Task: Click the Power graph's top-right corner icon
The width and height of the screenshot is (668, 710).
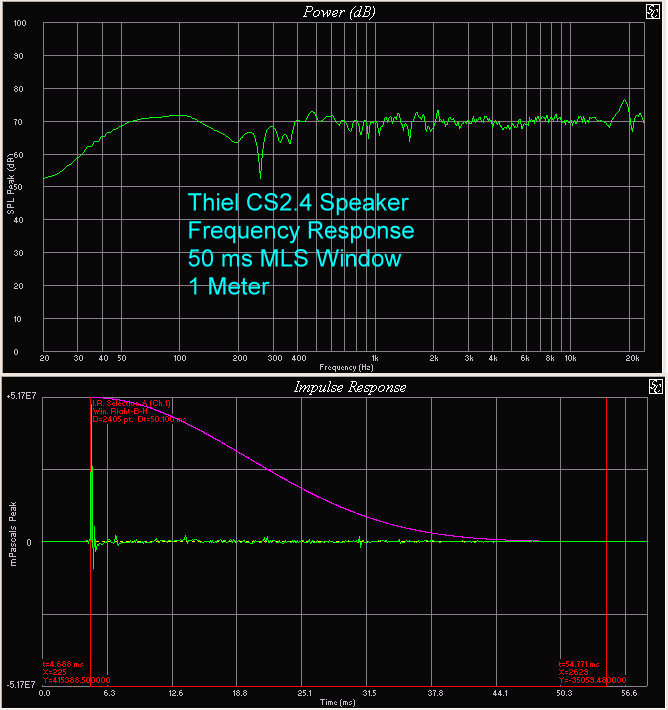Action: (654, 11)
